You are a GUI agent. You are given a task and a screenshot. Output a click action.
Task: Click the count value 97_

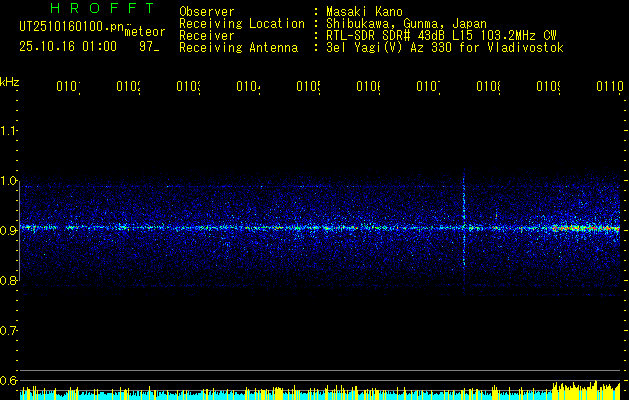point(149,47)
